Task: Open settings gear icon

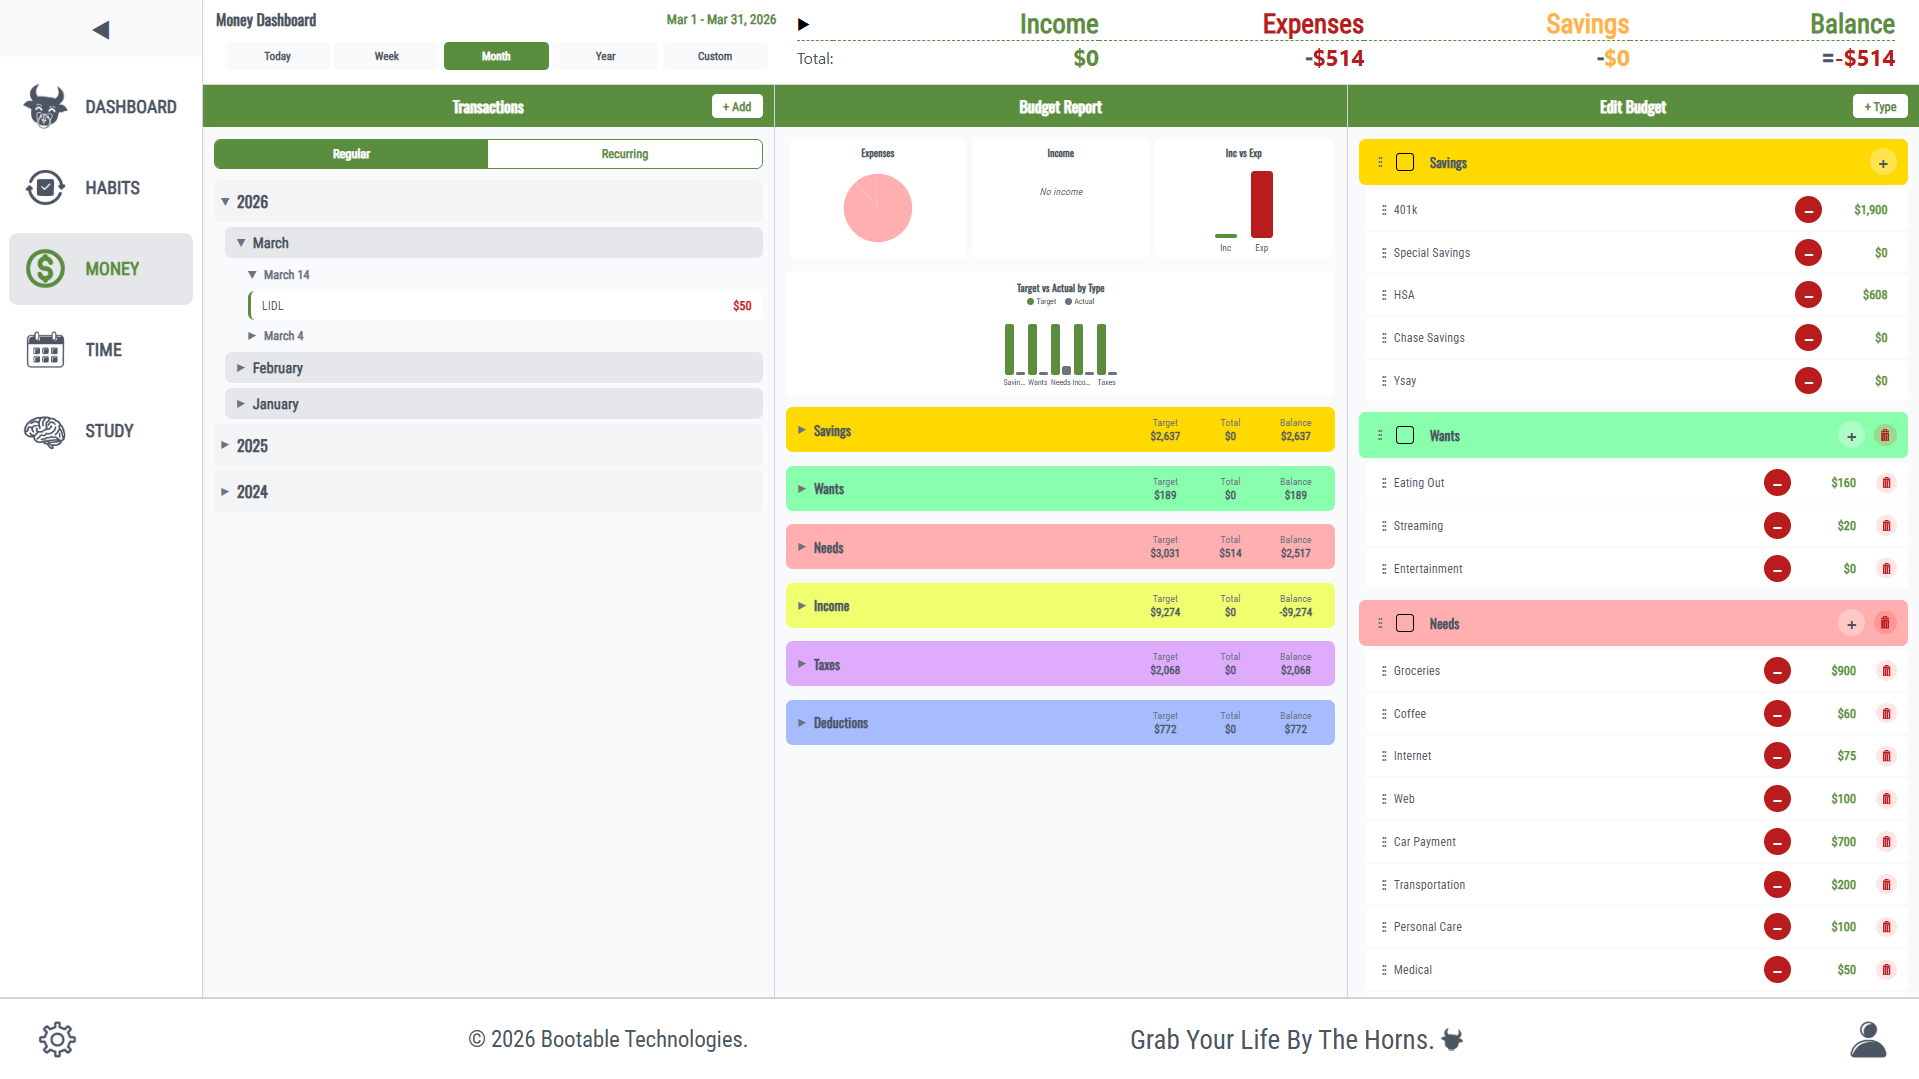Action: (57, 1040)
